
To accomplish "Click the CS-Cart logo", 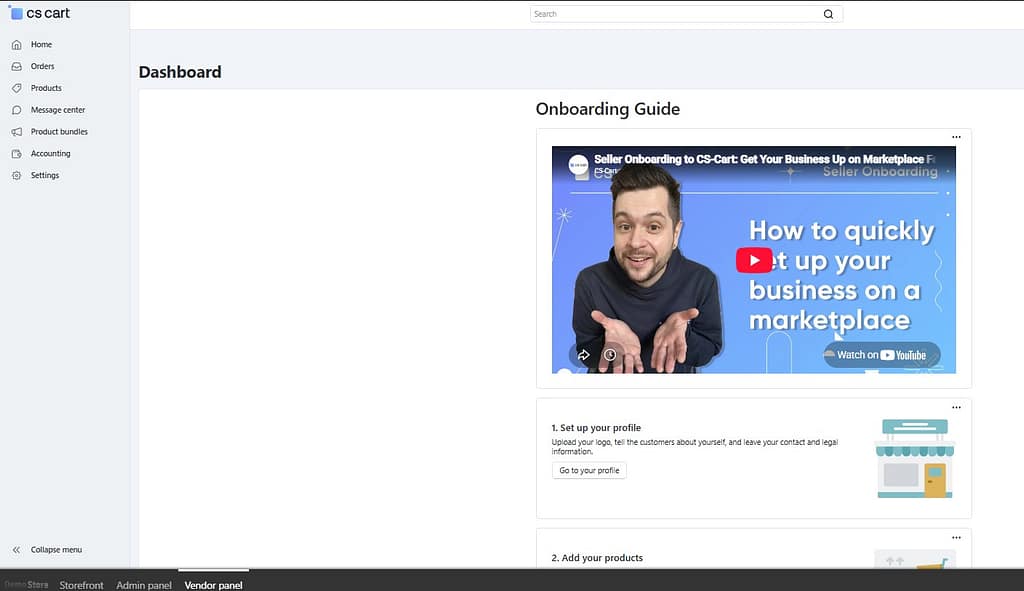I will [x=39, y=13].
